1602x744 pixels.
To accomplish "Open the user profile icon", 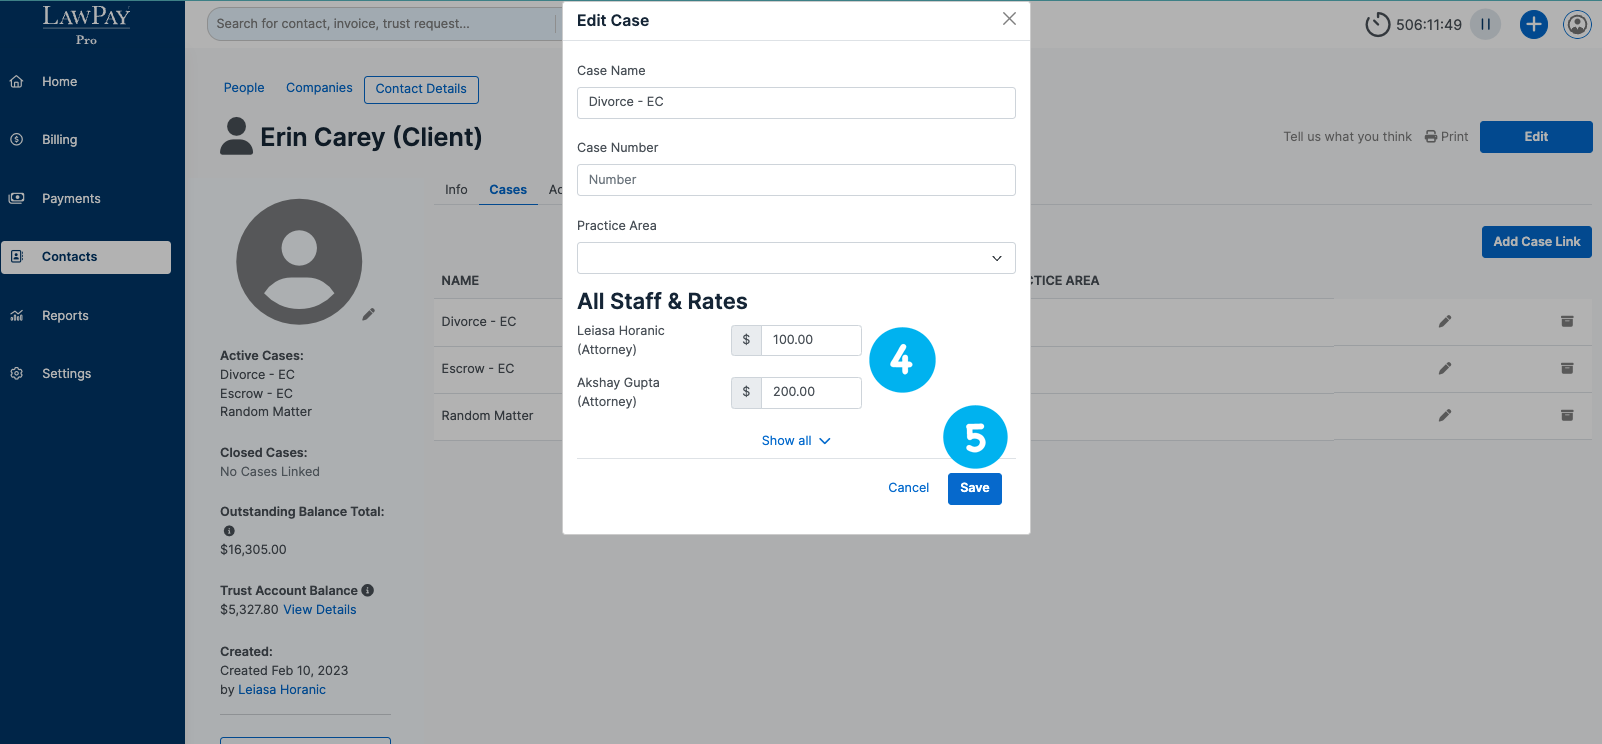I will (x=1577, y=24).
